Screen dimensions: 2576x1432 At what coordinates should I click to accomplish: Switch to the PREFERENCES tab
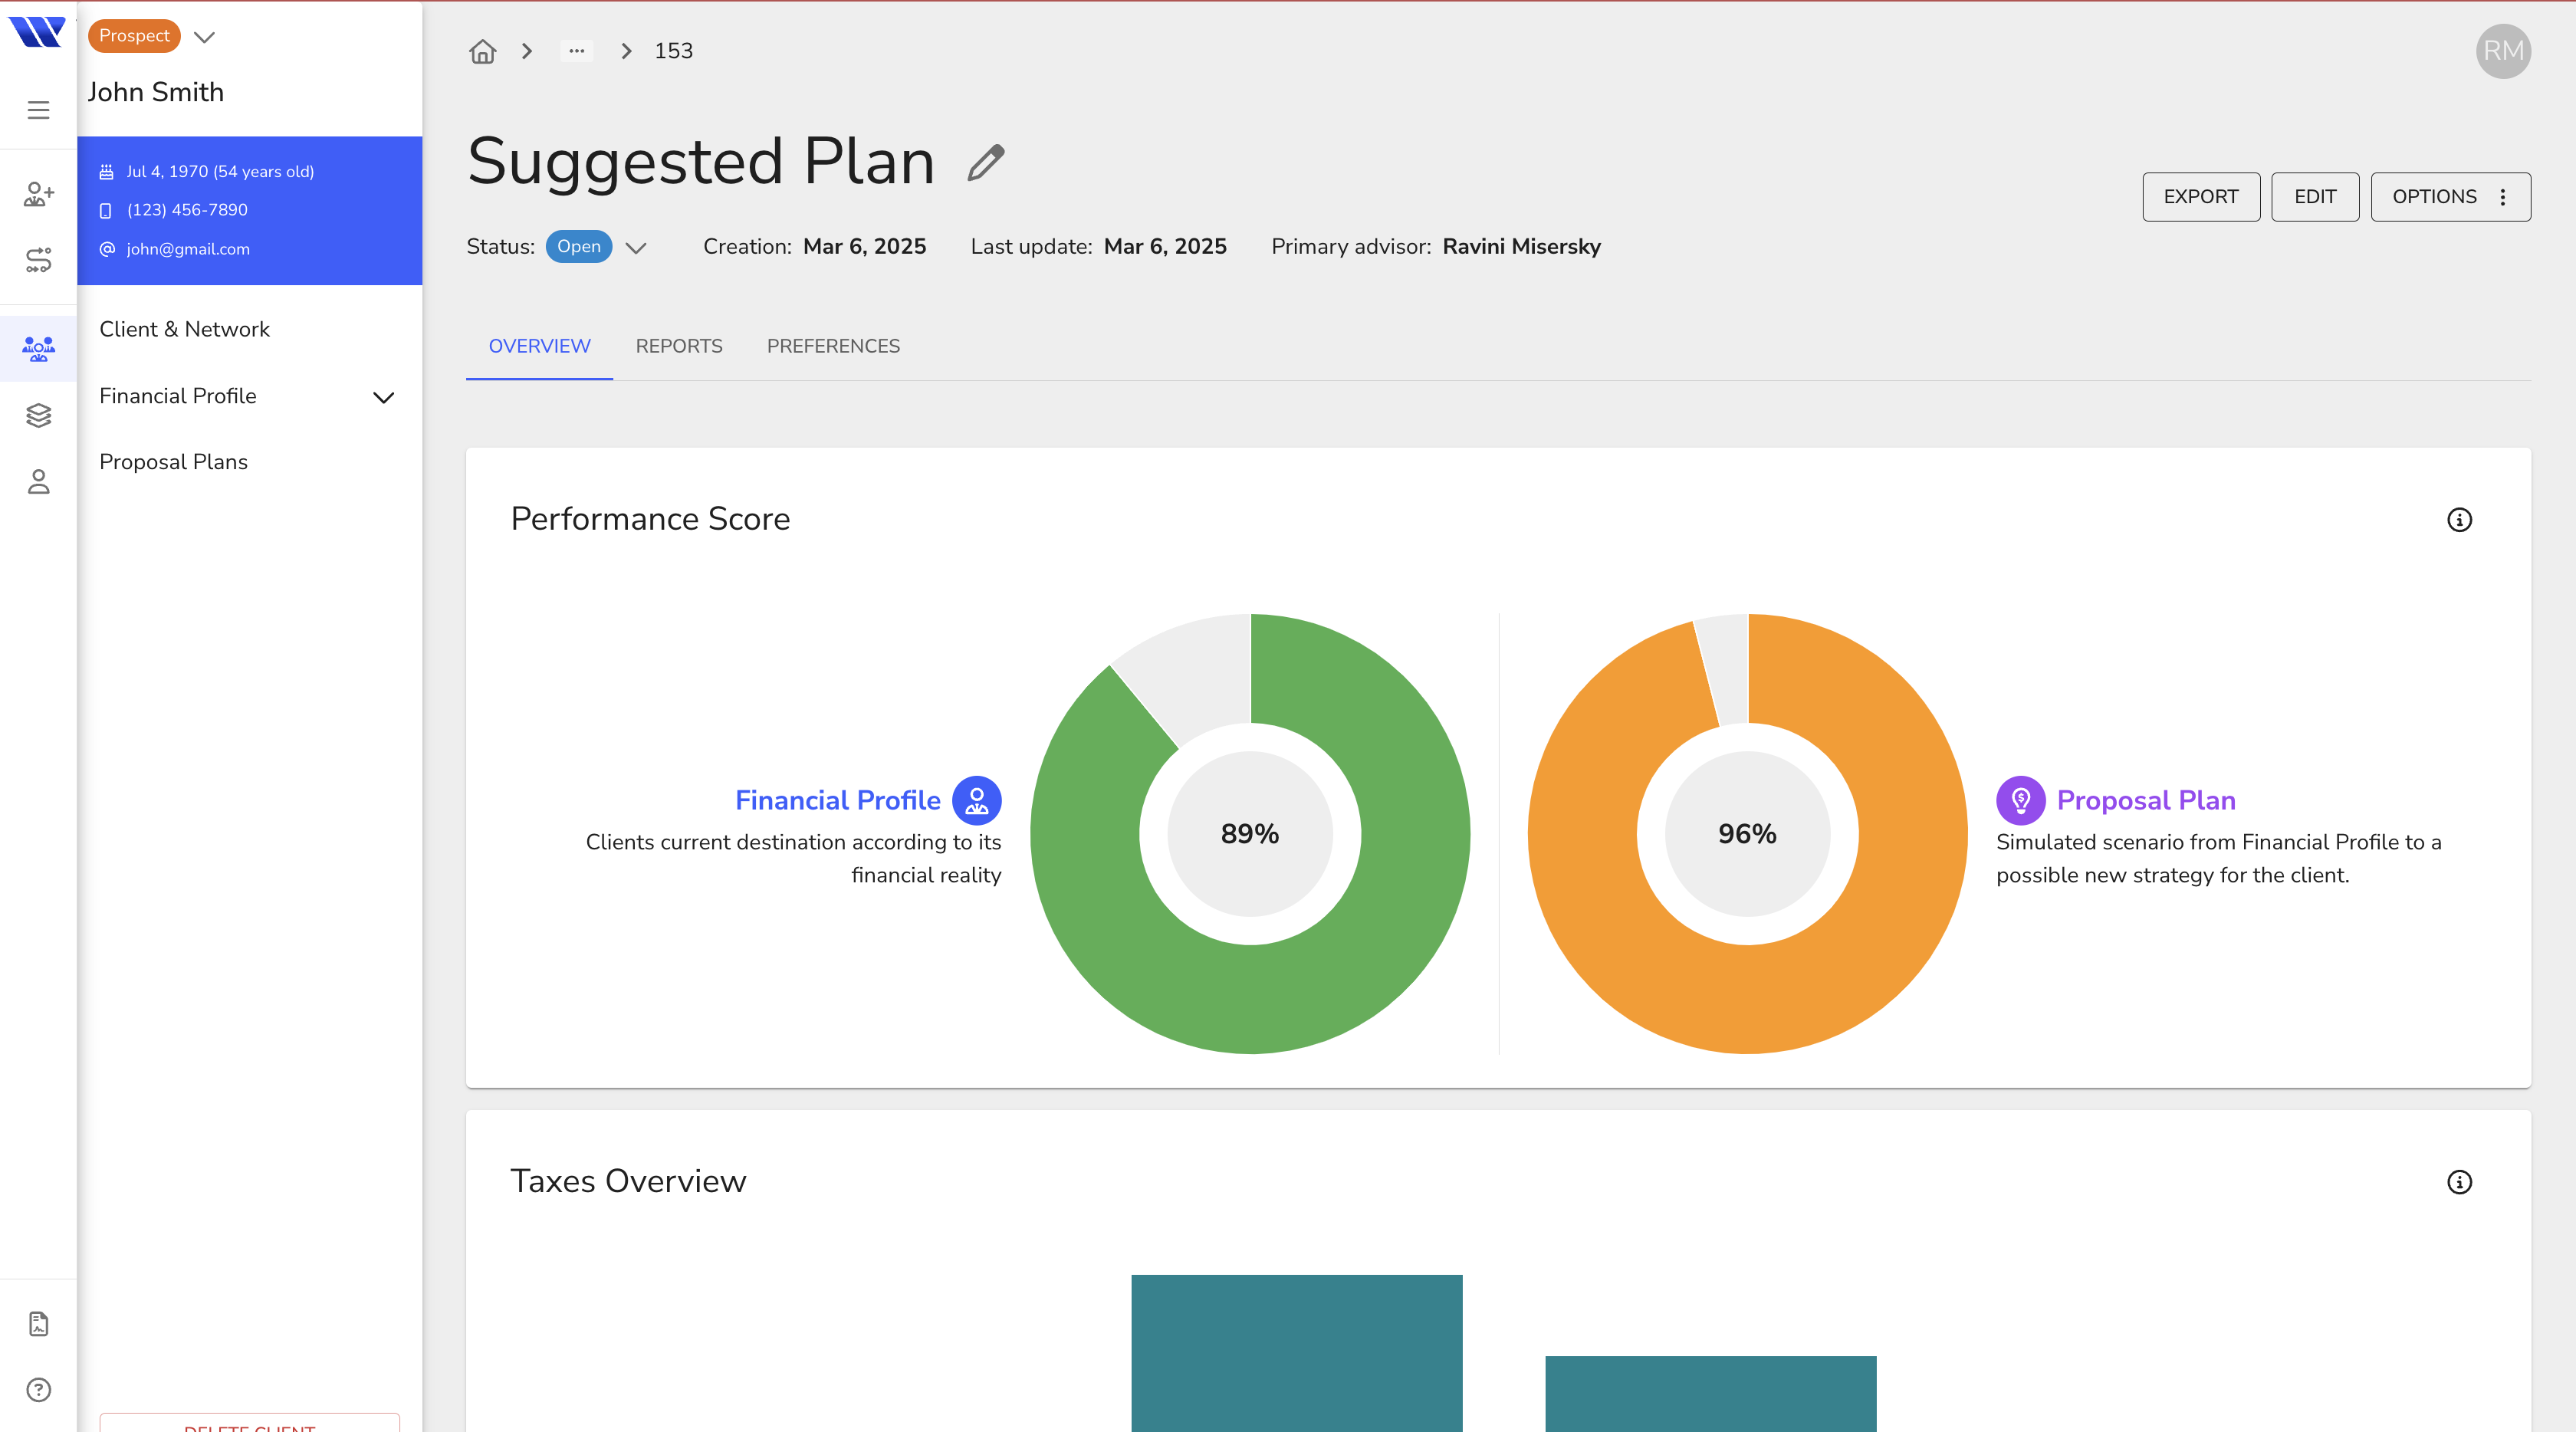pos(833,346)
